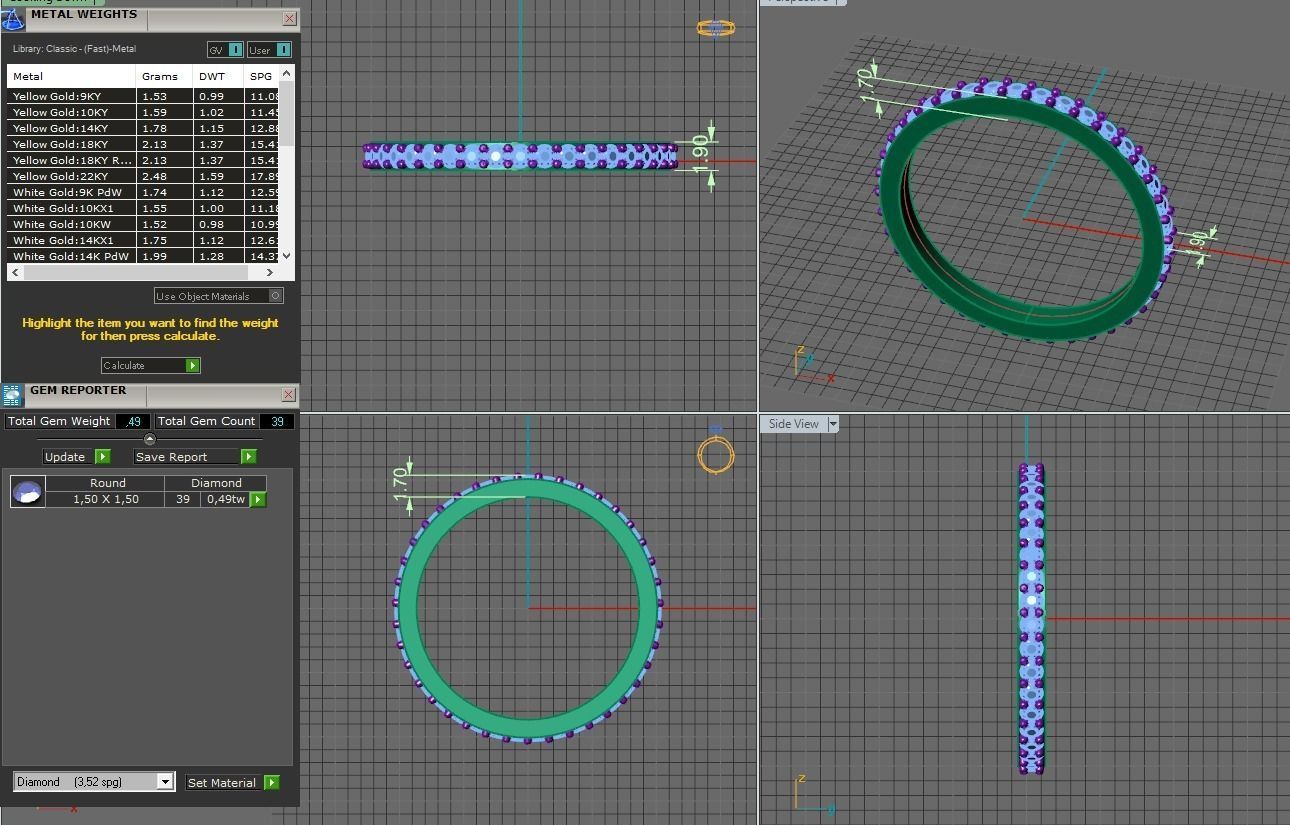Click the Total Gem Count value field
The height and width of the screenshot is (825, 1290).
coord(276,421)
